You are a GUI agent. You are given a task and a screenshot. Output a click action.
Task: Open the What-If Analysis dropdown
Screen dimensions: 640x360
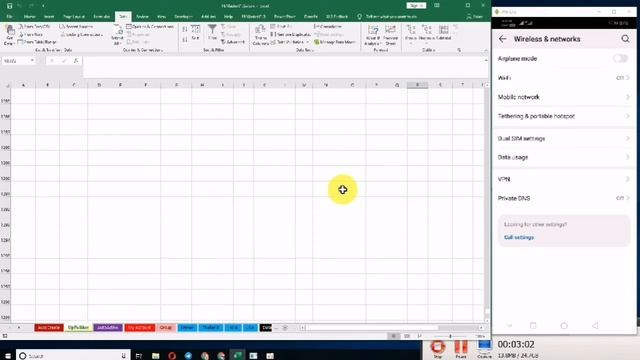[x=372, y=35]
